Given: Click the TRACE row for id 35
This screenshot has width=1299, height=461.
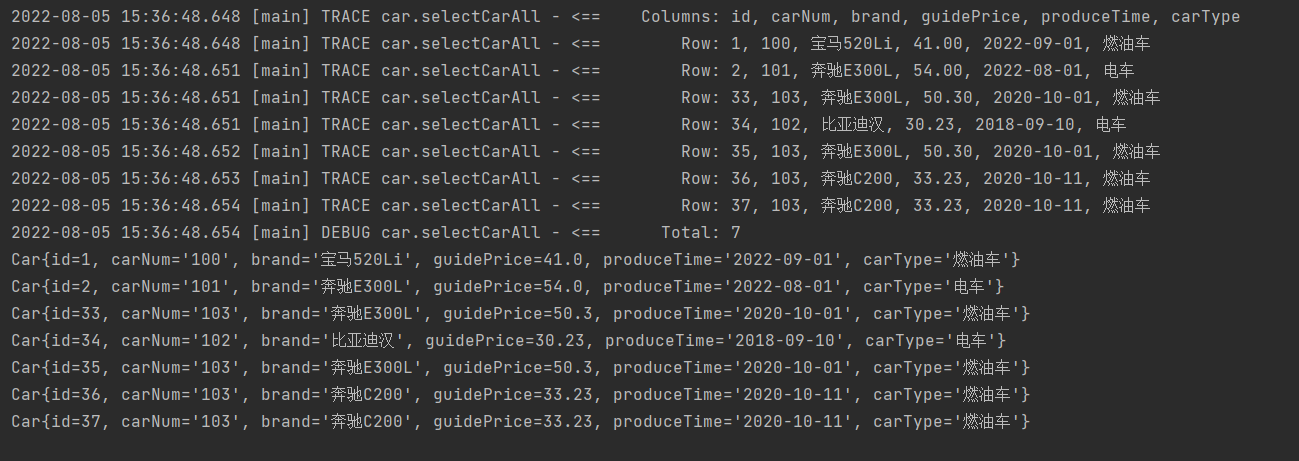Looking at the screenshot, I should click(x=586, y=152).
